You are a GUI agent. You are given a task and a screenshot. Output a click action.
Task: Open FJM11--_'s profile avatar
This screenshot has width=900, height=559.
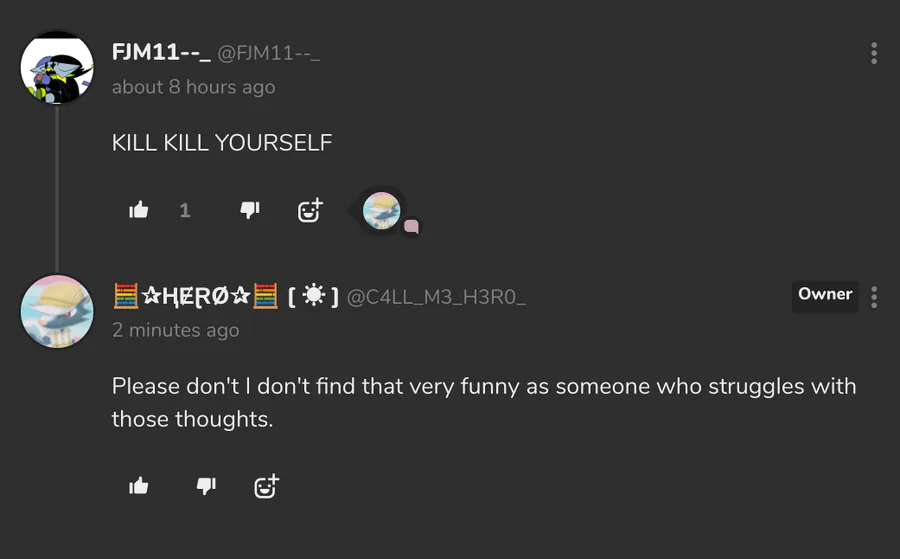pos(57,68)
